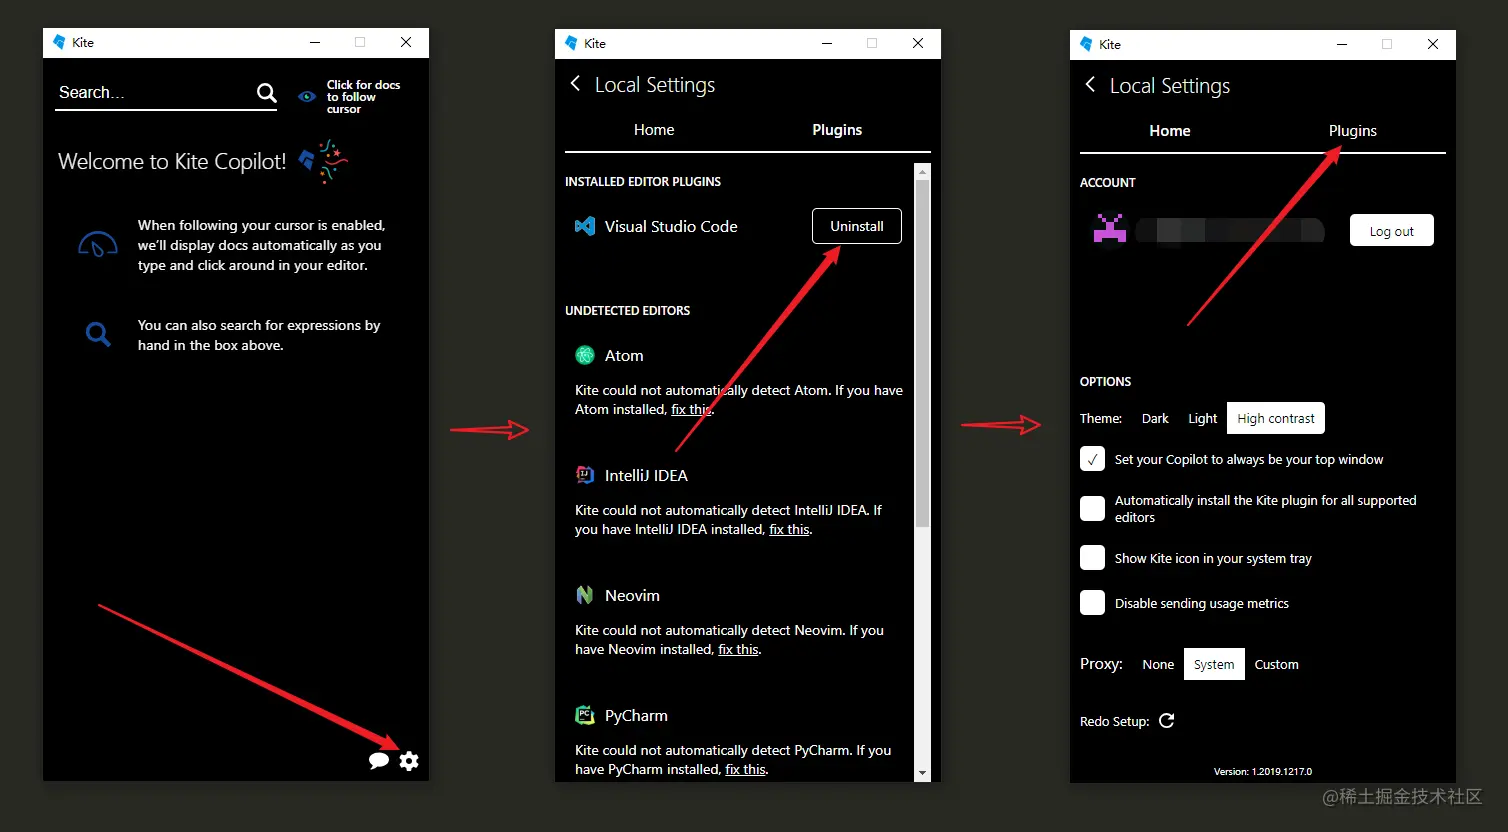Close the right Local Settings window
Screen dimensions: 1508x832
(1433, 44)
